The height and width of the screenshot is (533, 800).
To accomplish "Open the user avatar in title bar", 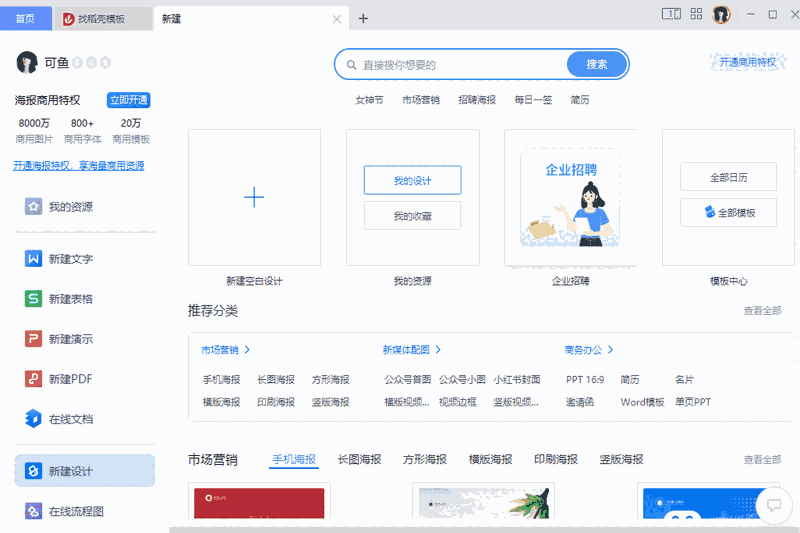I will pyautogui.click(x=721, y=14).
